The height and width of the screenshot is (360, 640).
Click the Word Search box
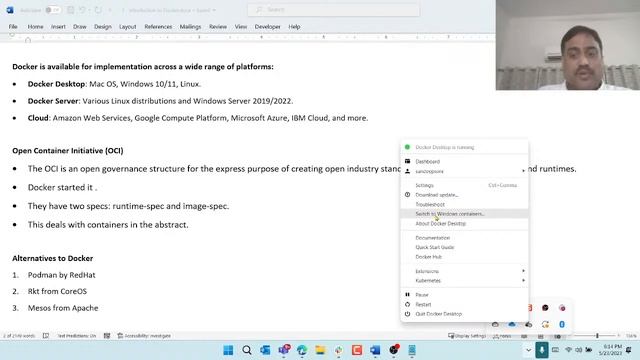coord(333,10)
